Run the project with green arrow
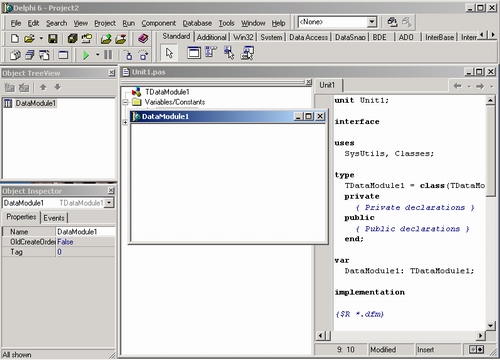The width and height of the screenshot is (500, 360). [86, 55]
